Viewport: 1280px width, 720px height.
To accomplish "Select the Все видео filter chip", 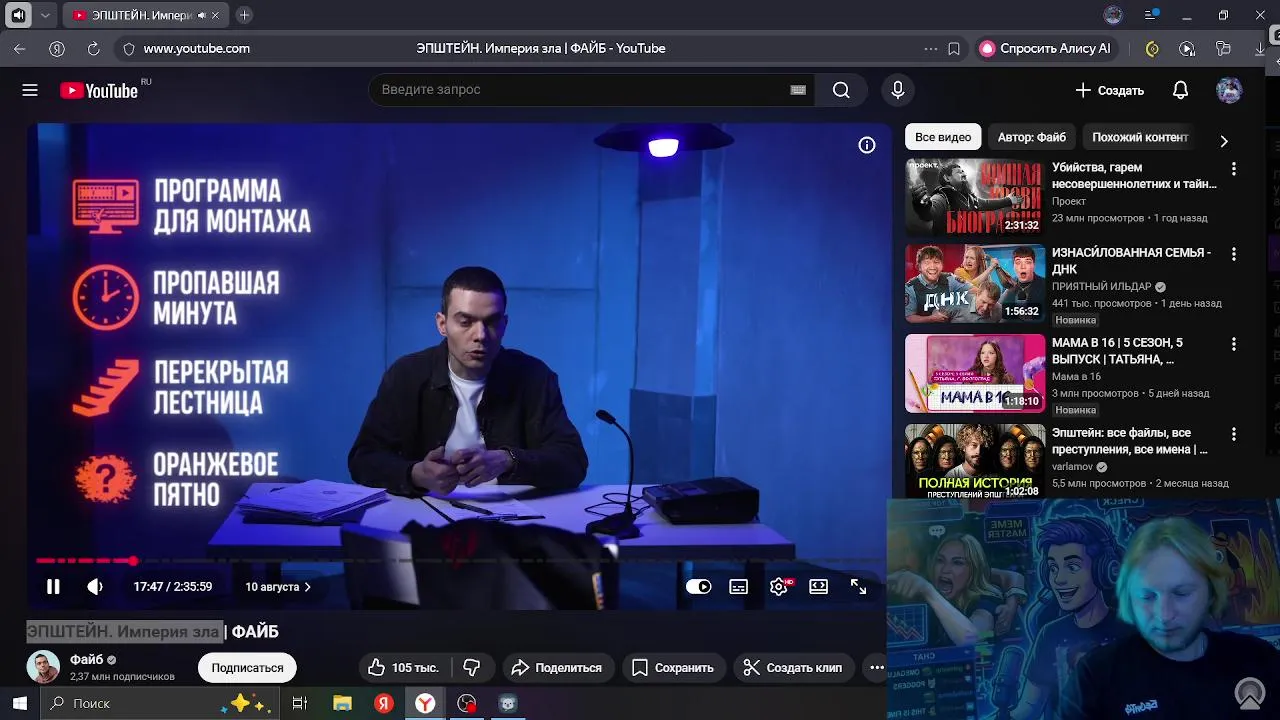I will pyautogui.click(x=942, y=137).
